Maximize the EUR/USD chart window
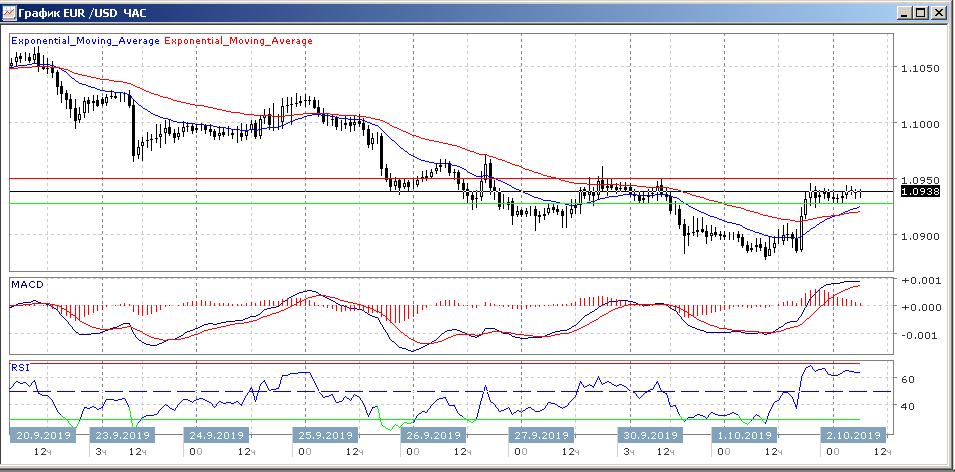Screen dimensions: 955x472 click(922, 13)
